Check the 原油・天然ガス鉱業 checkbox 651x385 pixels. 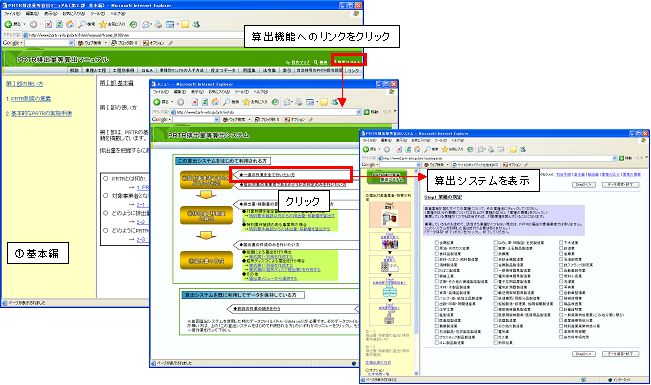point(436,248)
